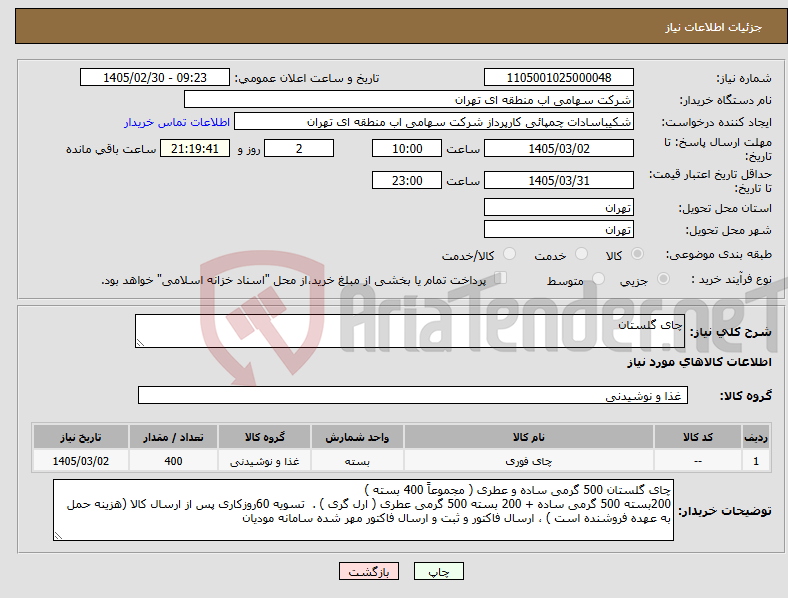Click the تاریخ نیاز column header
This screenshot has width=788, height=598.
[80, 437]
